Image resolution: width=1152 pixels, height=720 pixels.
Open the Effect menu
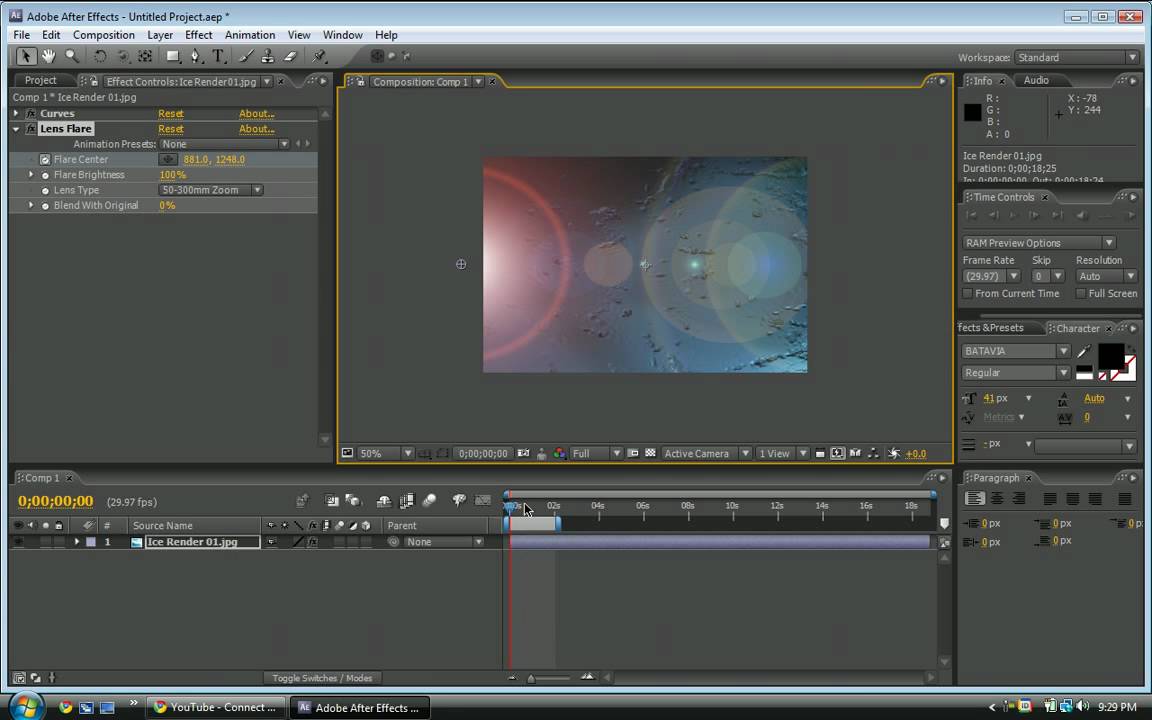click(198, 35)
